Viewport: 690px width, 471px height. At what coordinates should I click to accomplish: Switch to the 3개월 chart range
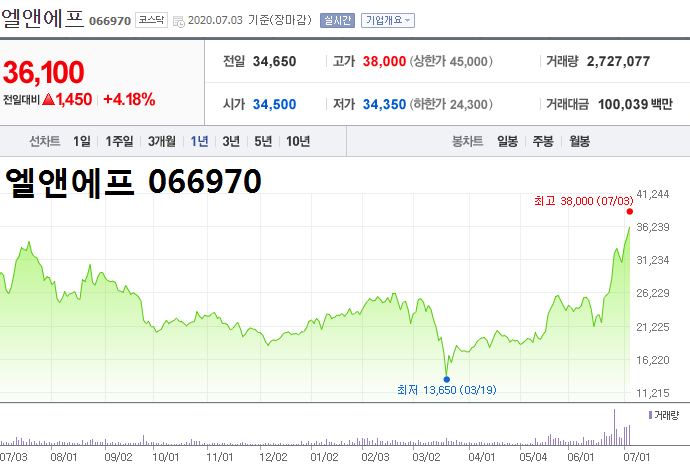pyautogui.click(x=161, y=141)
